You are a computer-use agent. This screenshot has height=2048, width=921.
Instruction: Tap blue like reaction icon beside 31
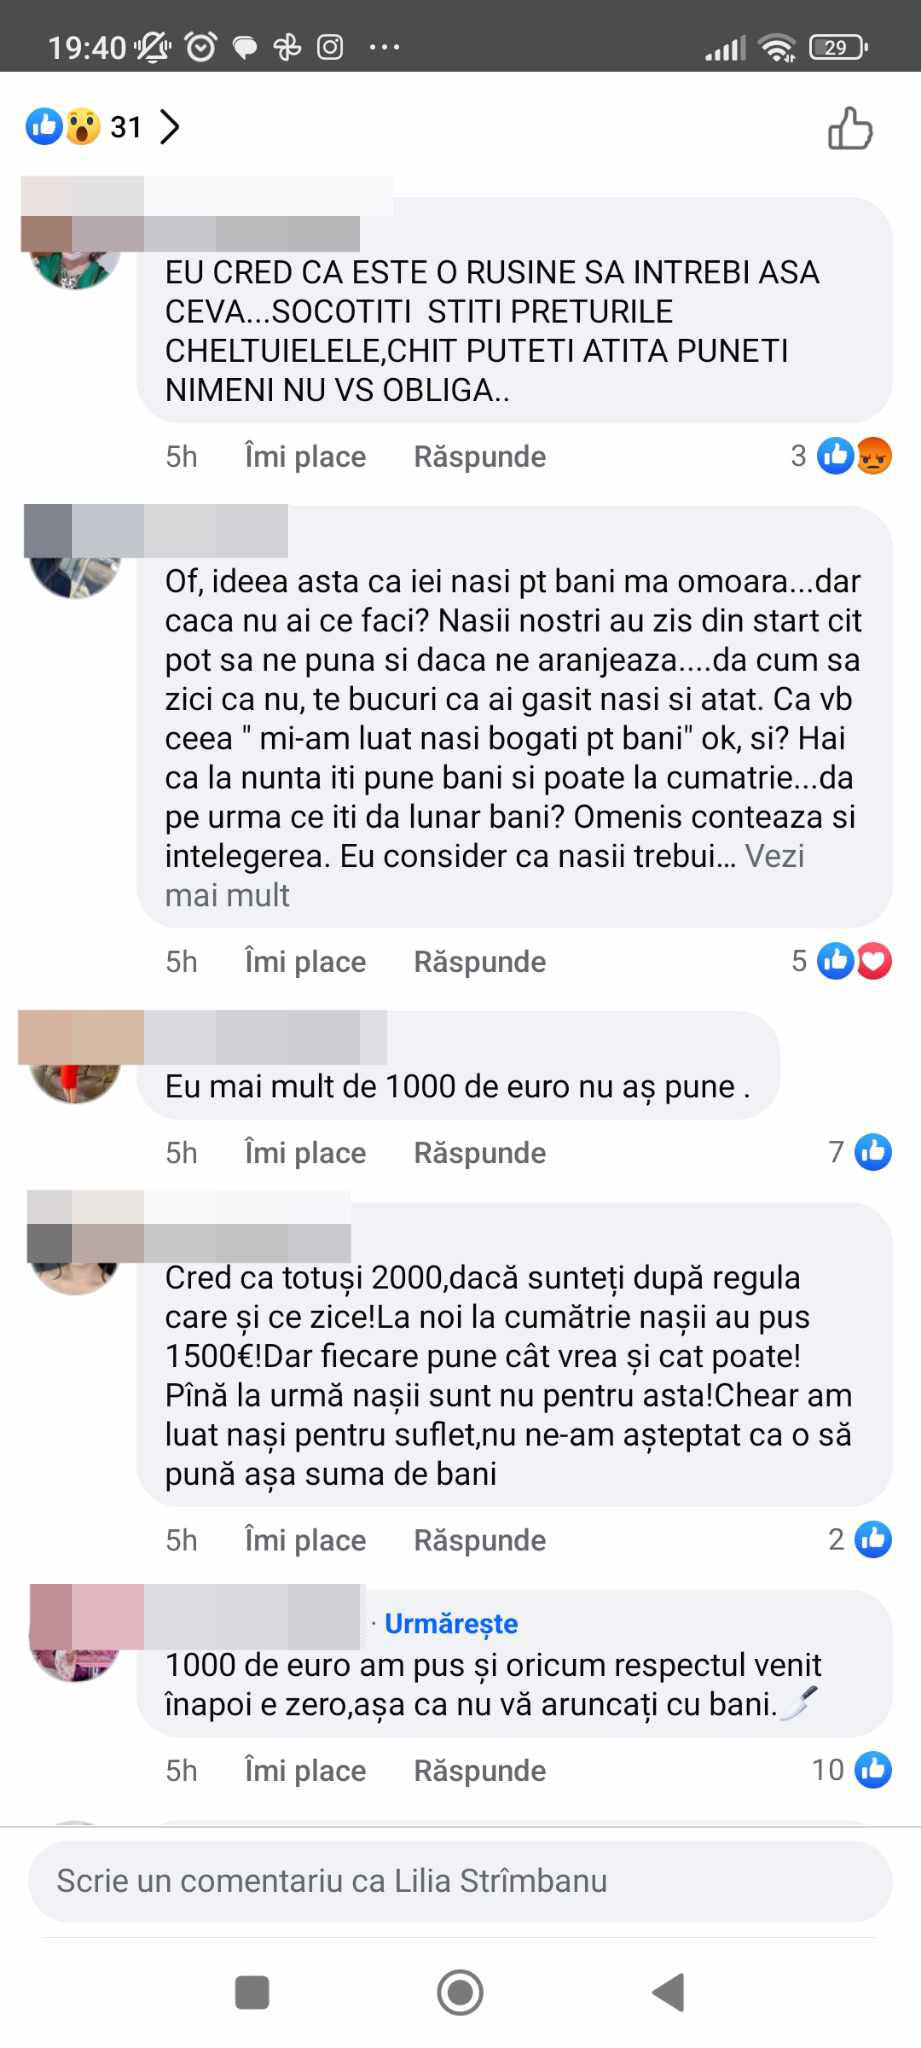click(x=44, y=127)
